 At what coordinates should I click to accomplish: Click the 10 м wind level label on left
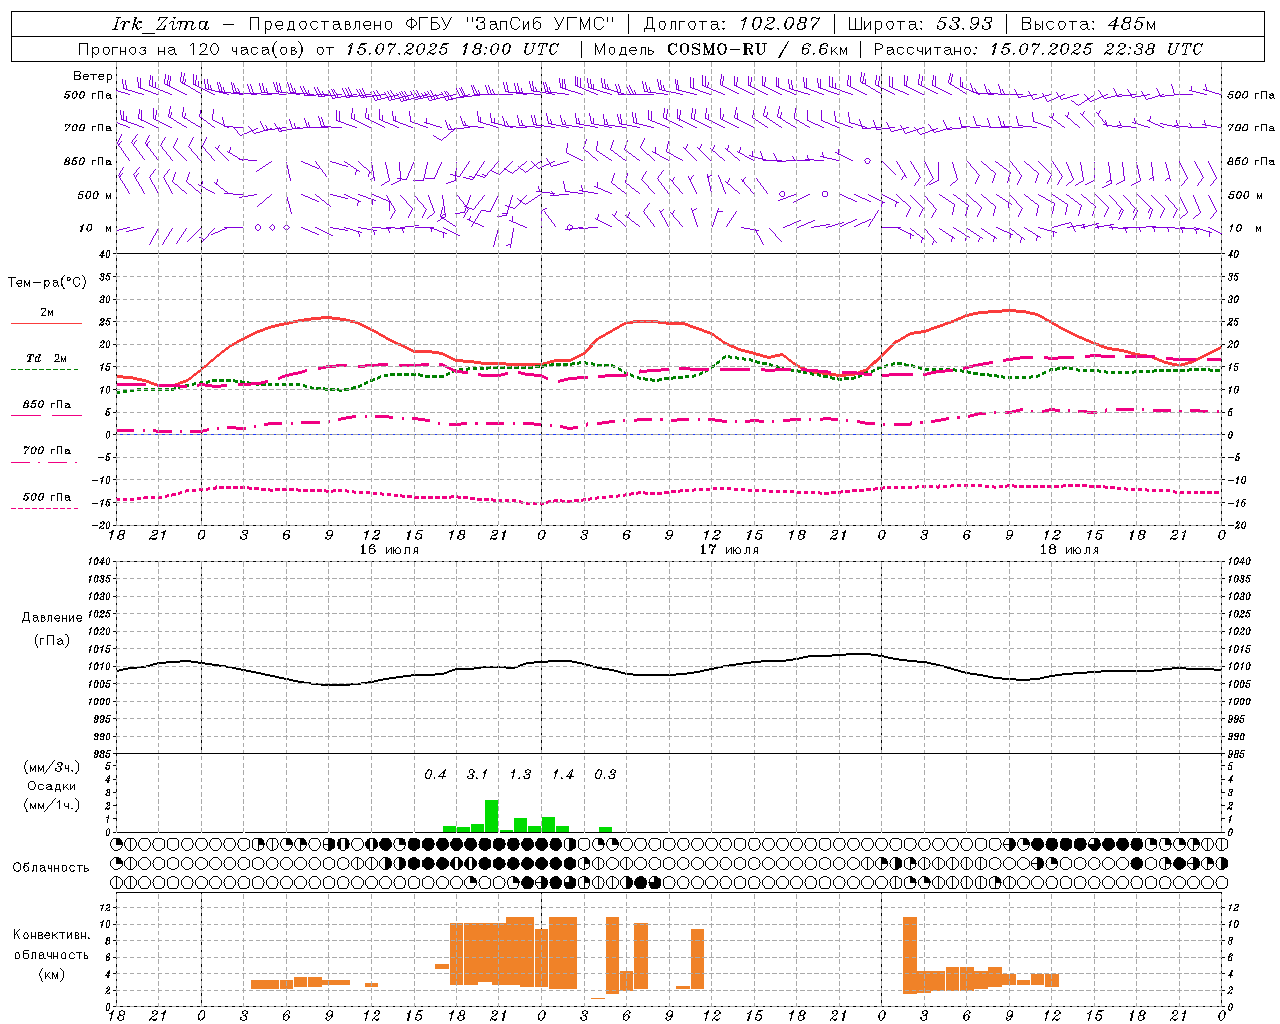[x=96, y=228]
